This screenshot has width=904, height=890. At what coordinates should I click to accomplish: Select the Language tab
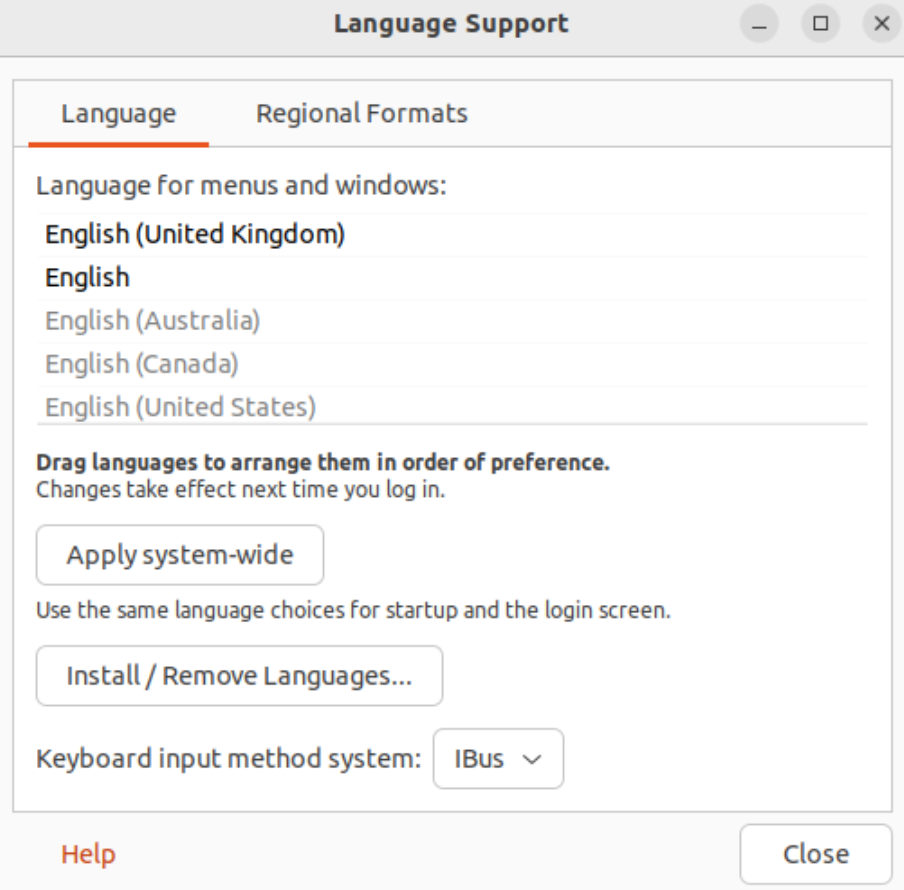[x=118, y=114]
